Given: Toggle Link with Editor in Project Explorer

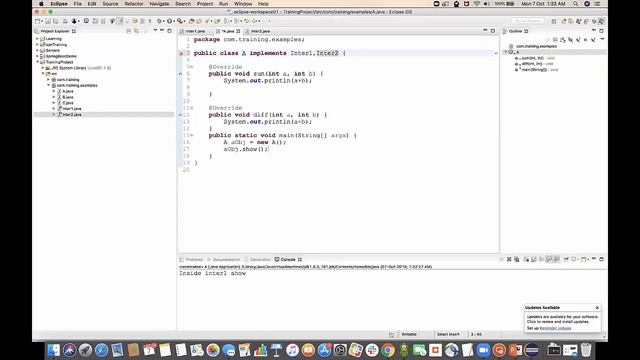Looking at the screenshot, I should [x=137, y=31].
